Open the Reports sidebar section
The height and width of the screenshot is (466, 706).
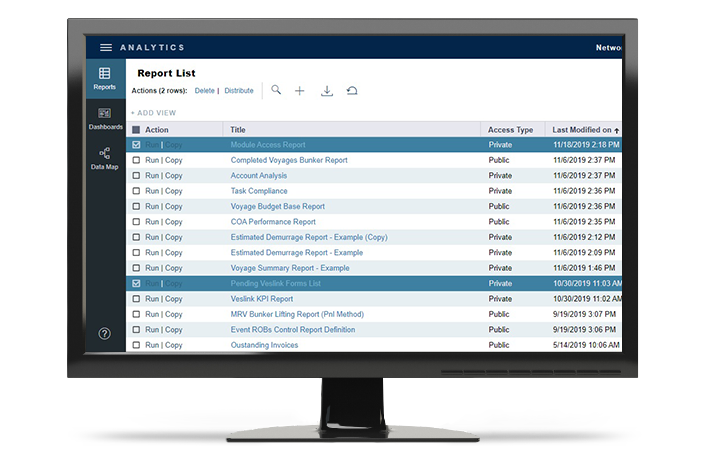click(104, 78)
